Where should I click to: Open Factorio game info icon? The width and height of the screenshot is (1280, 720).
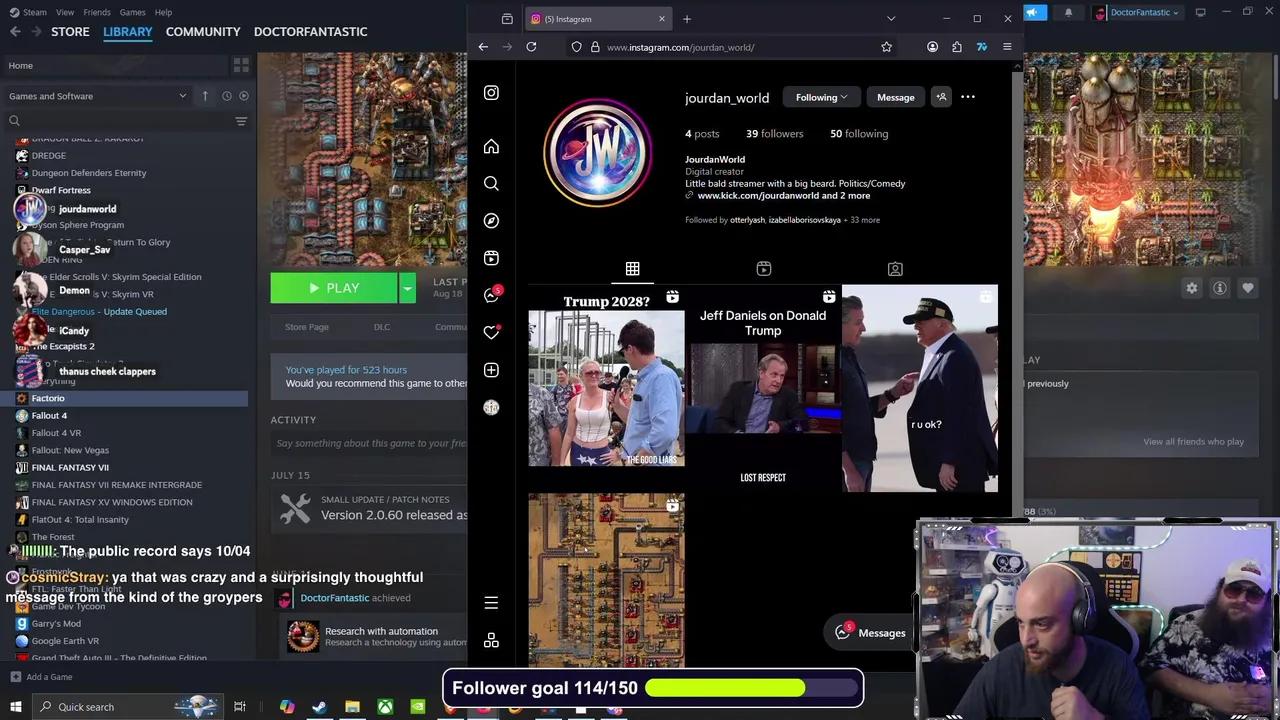coord(1220,288)
